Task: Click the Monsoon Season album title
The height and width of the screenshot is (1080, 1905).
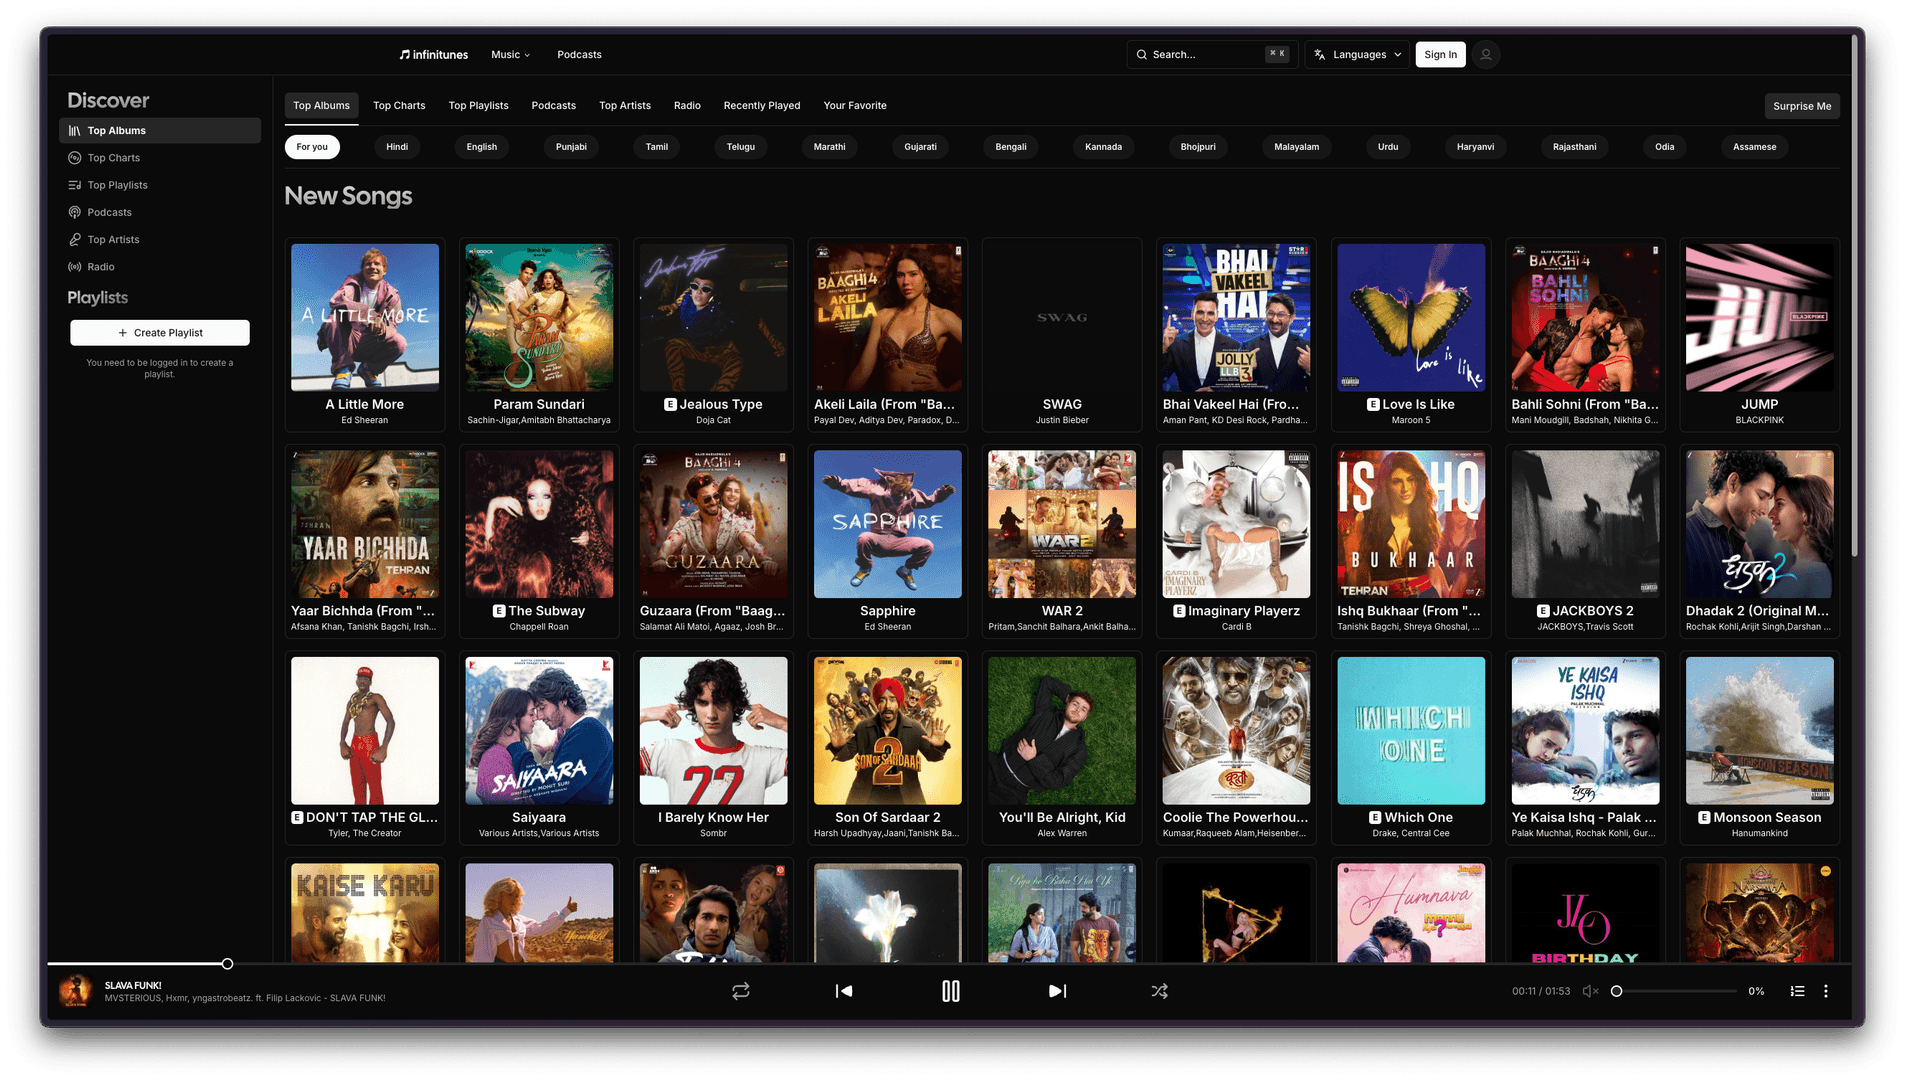Action: [1767, 818]
